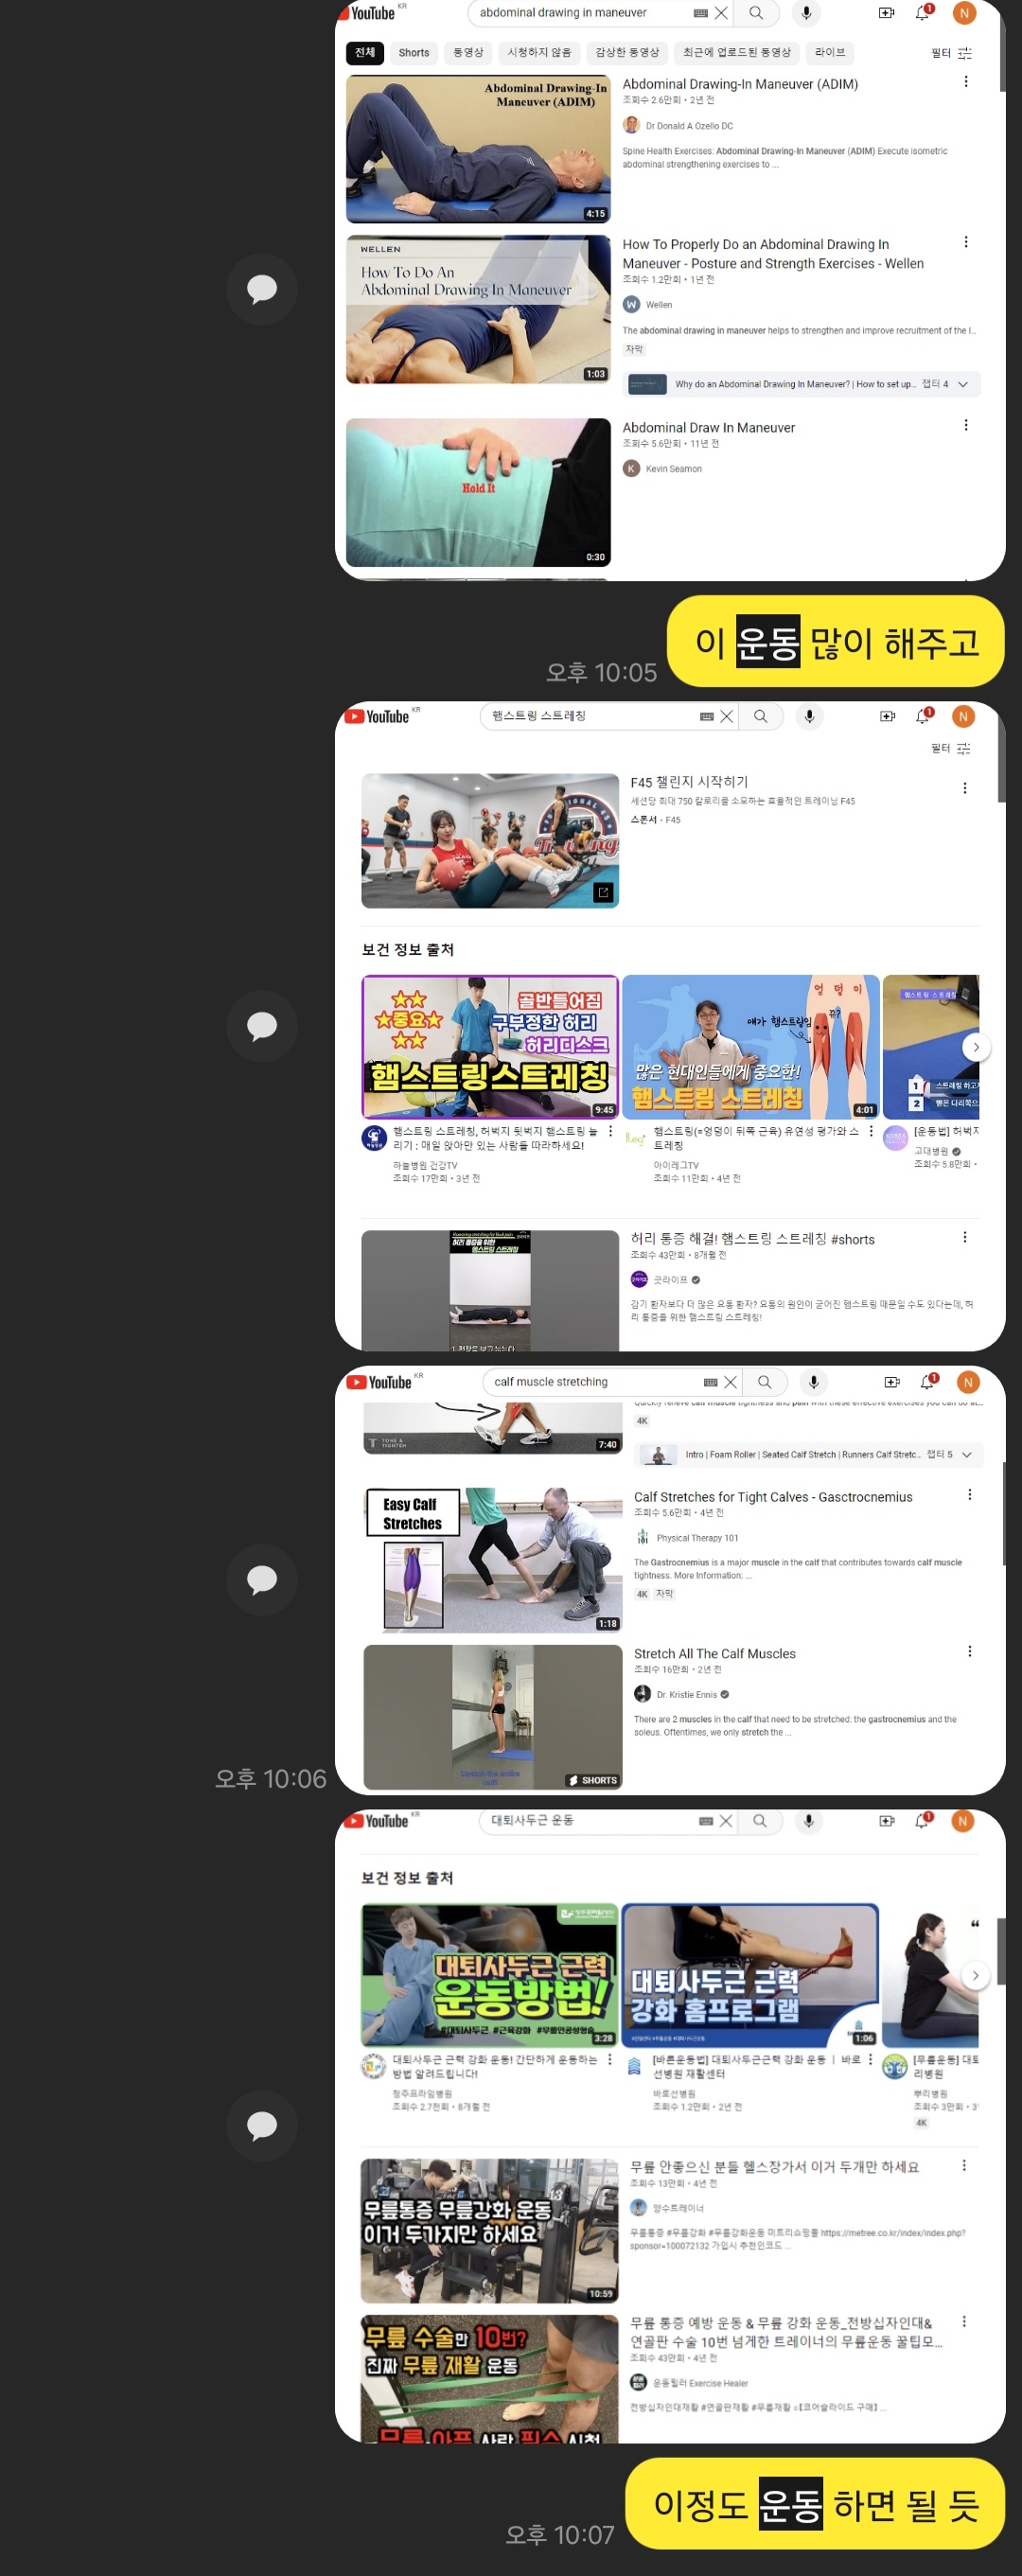Viewport: 1022px width, 2576px height.
Task: Select the '라이브' filter chip
Action: (x=830, y=53)
